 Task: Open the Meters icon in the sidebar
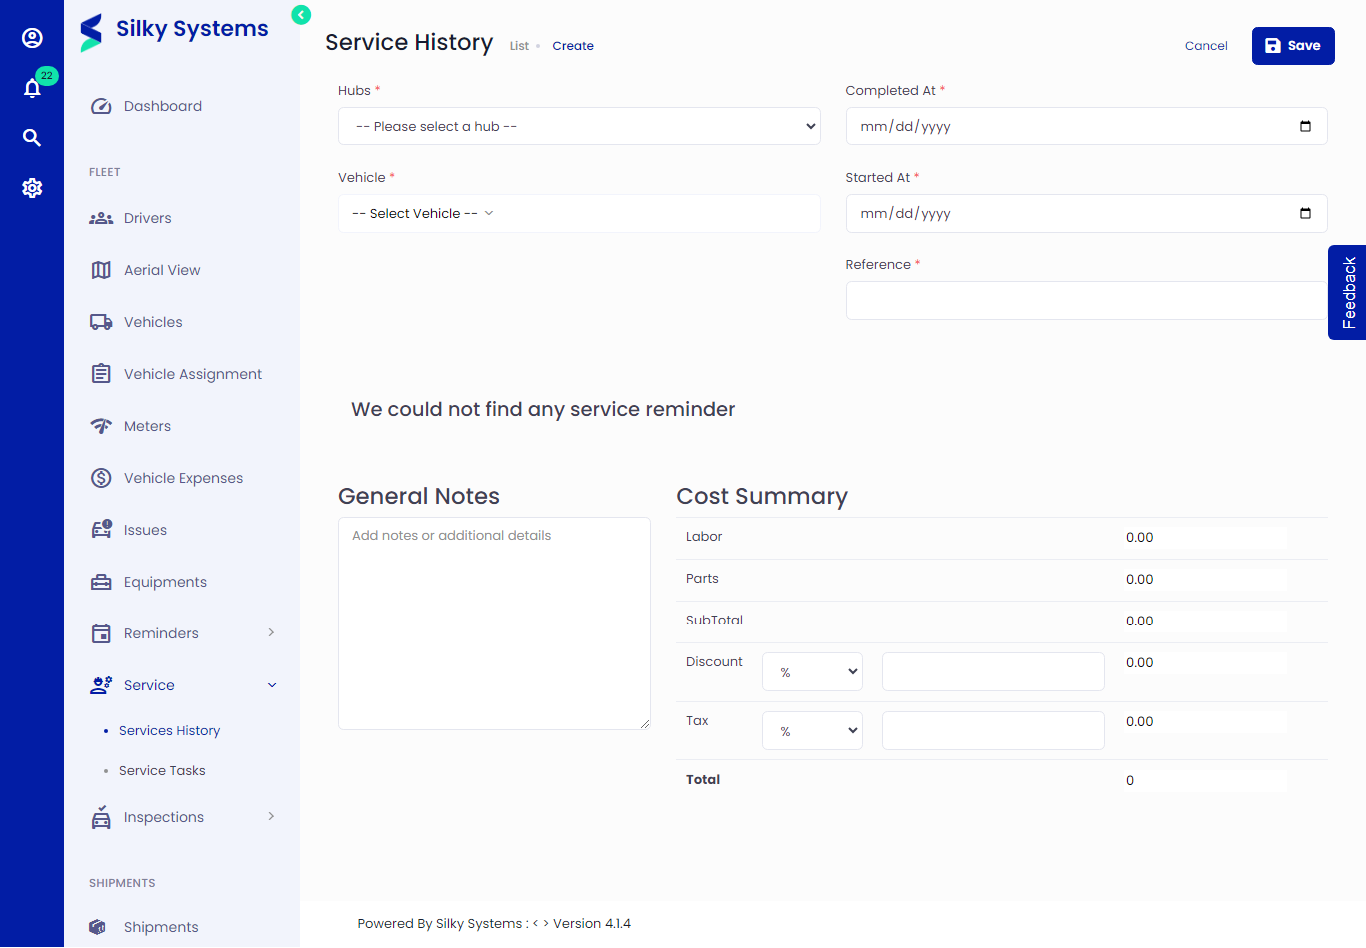101,425
